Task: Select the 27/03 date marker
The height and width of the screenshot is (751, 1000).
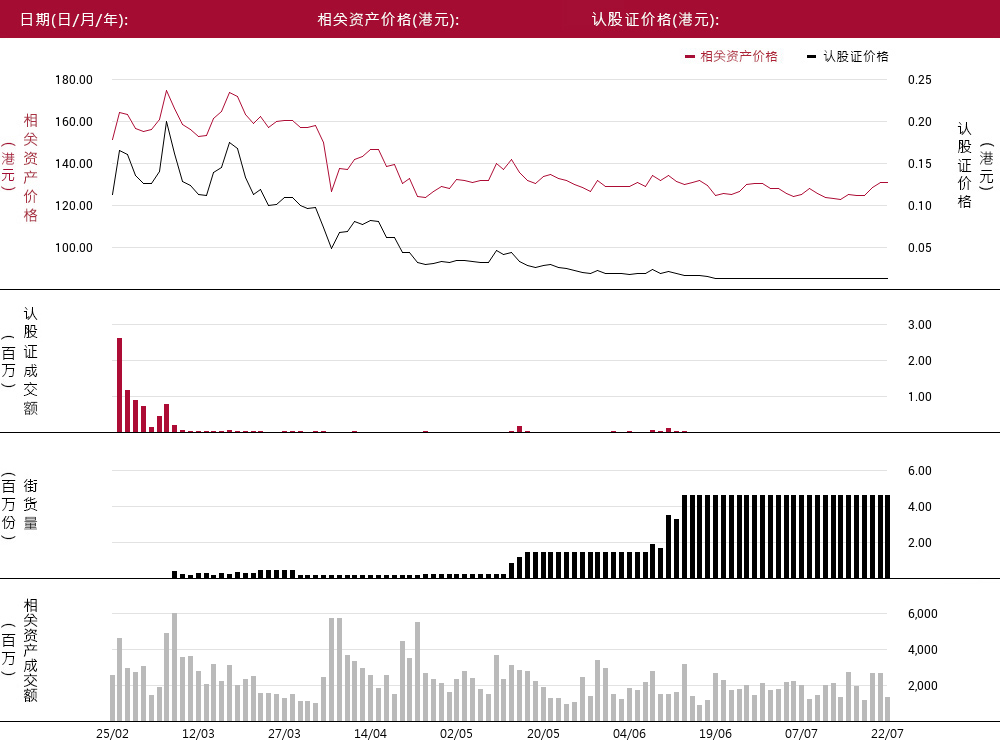Action: [284, 734]
